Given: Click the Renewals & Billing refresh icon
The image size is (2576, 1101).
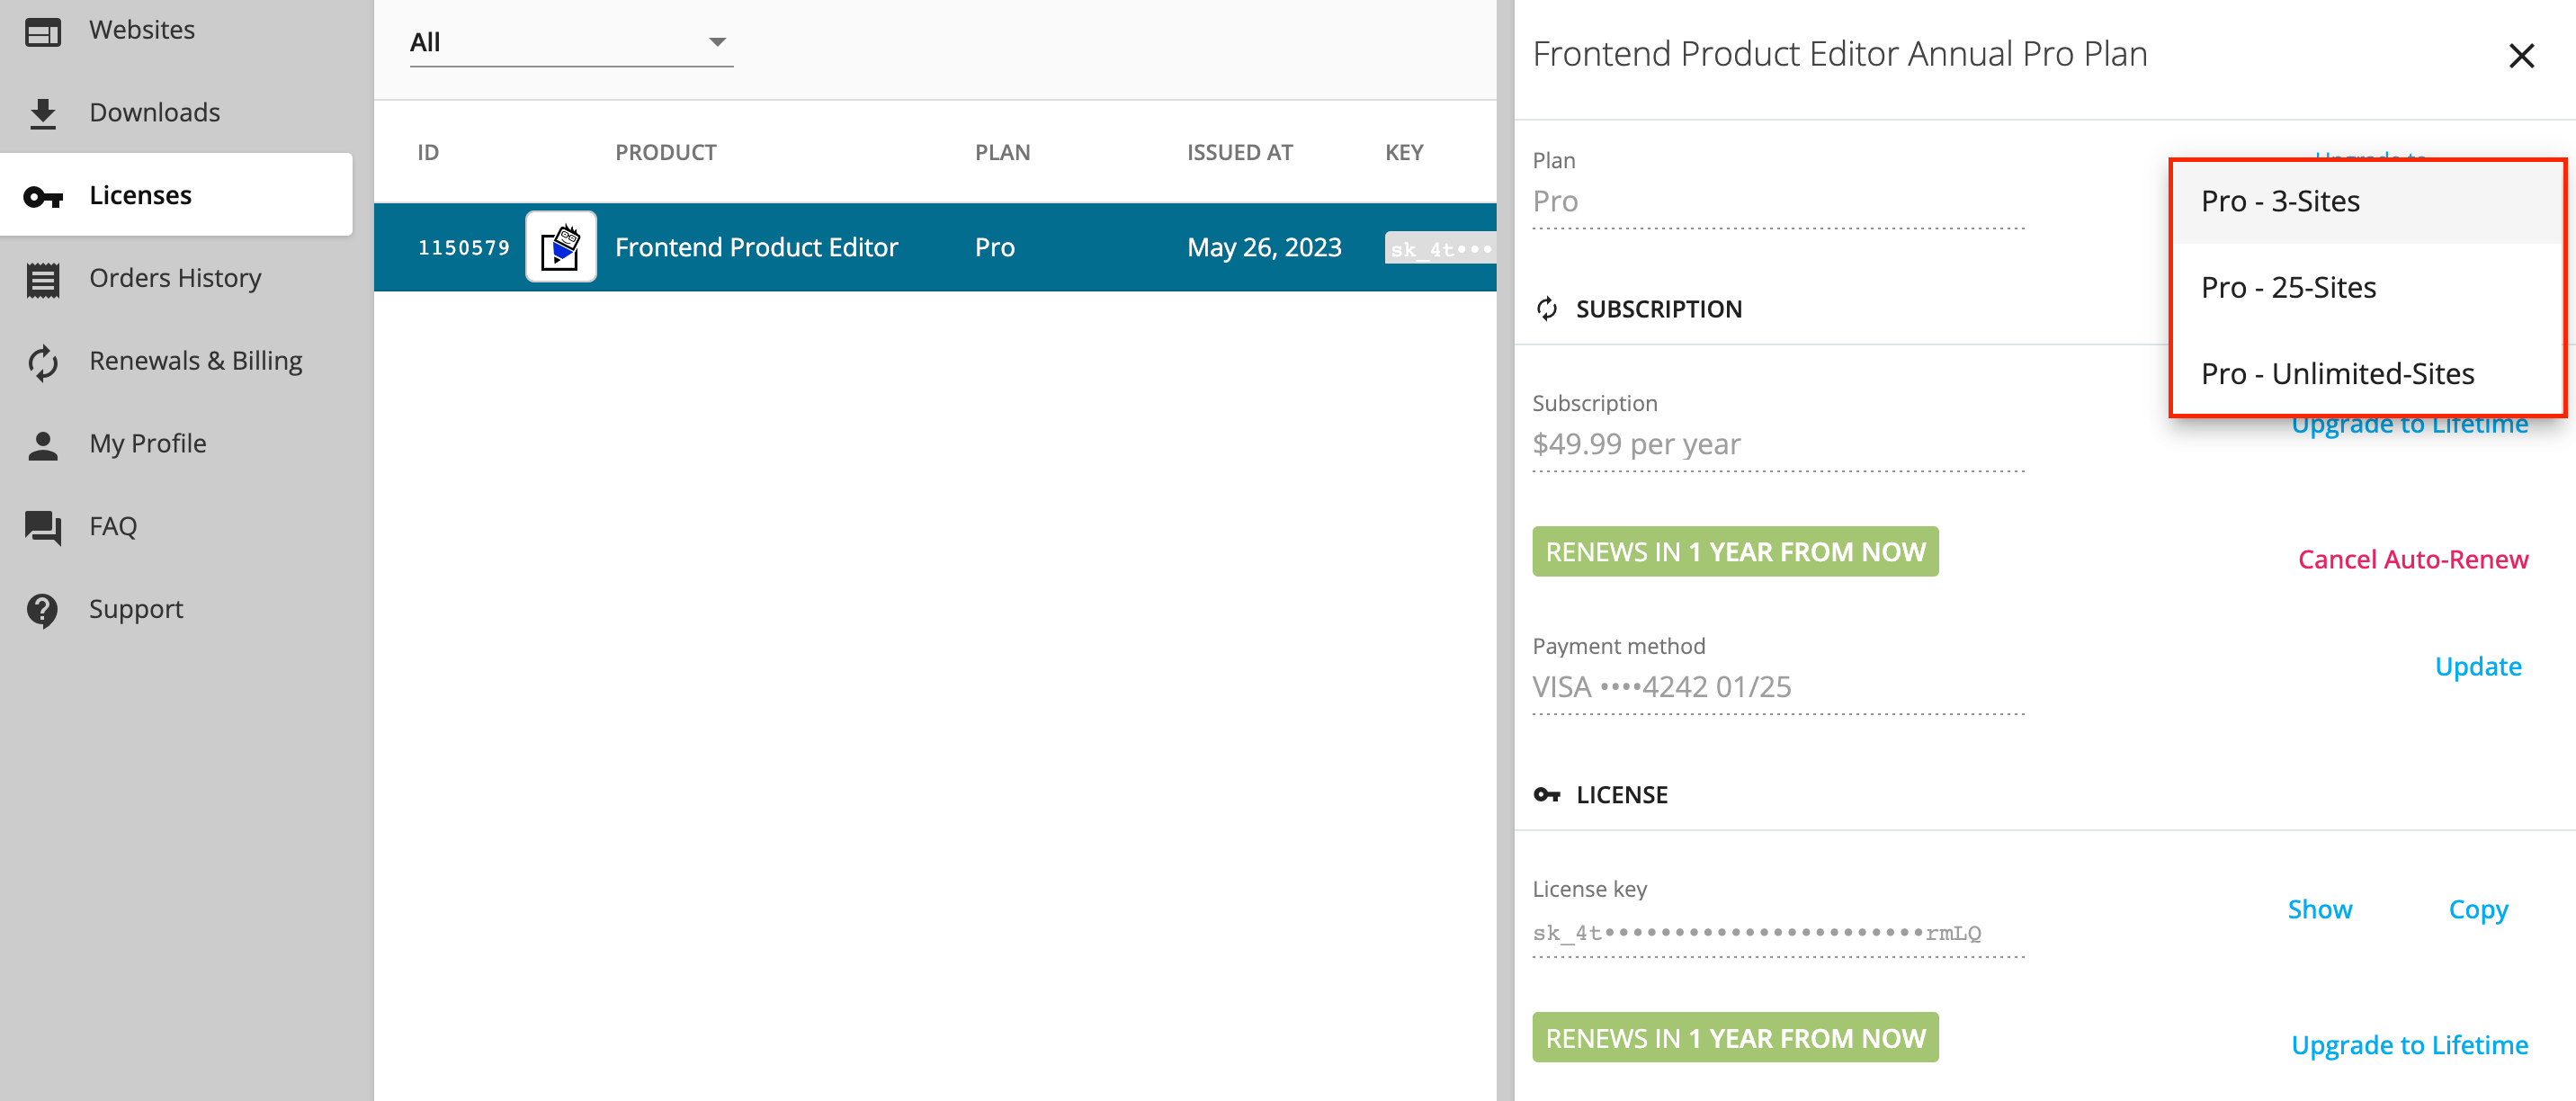Looking at the screenshot, I should (x=43, y=363).
